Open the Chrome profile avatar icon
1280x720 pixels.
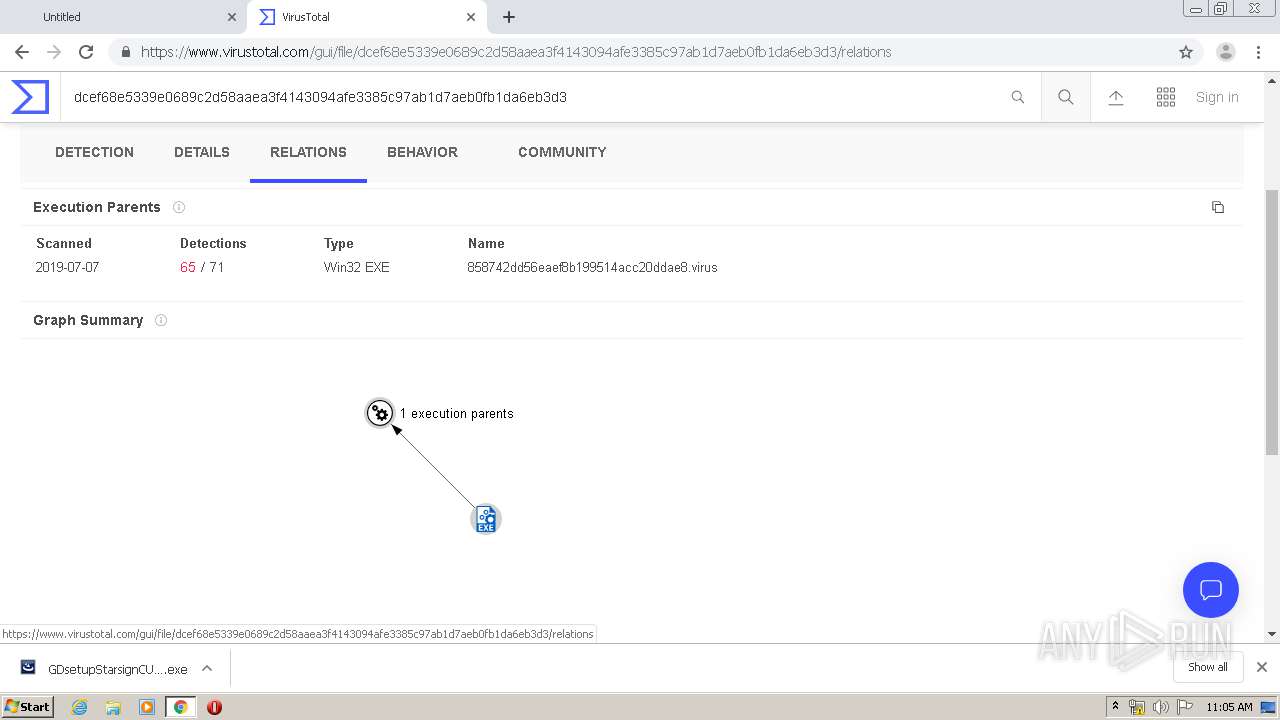click(1226, 52)
